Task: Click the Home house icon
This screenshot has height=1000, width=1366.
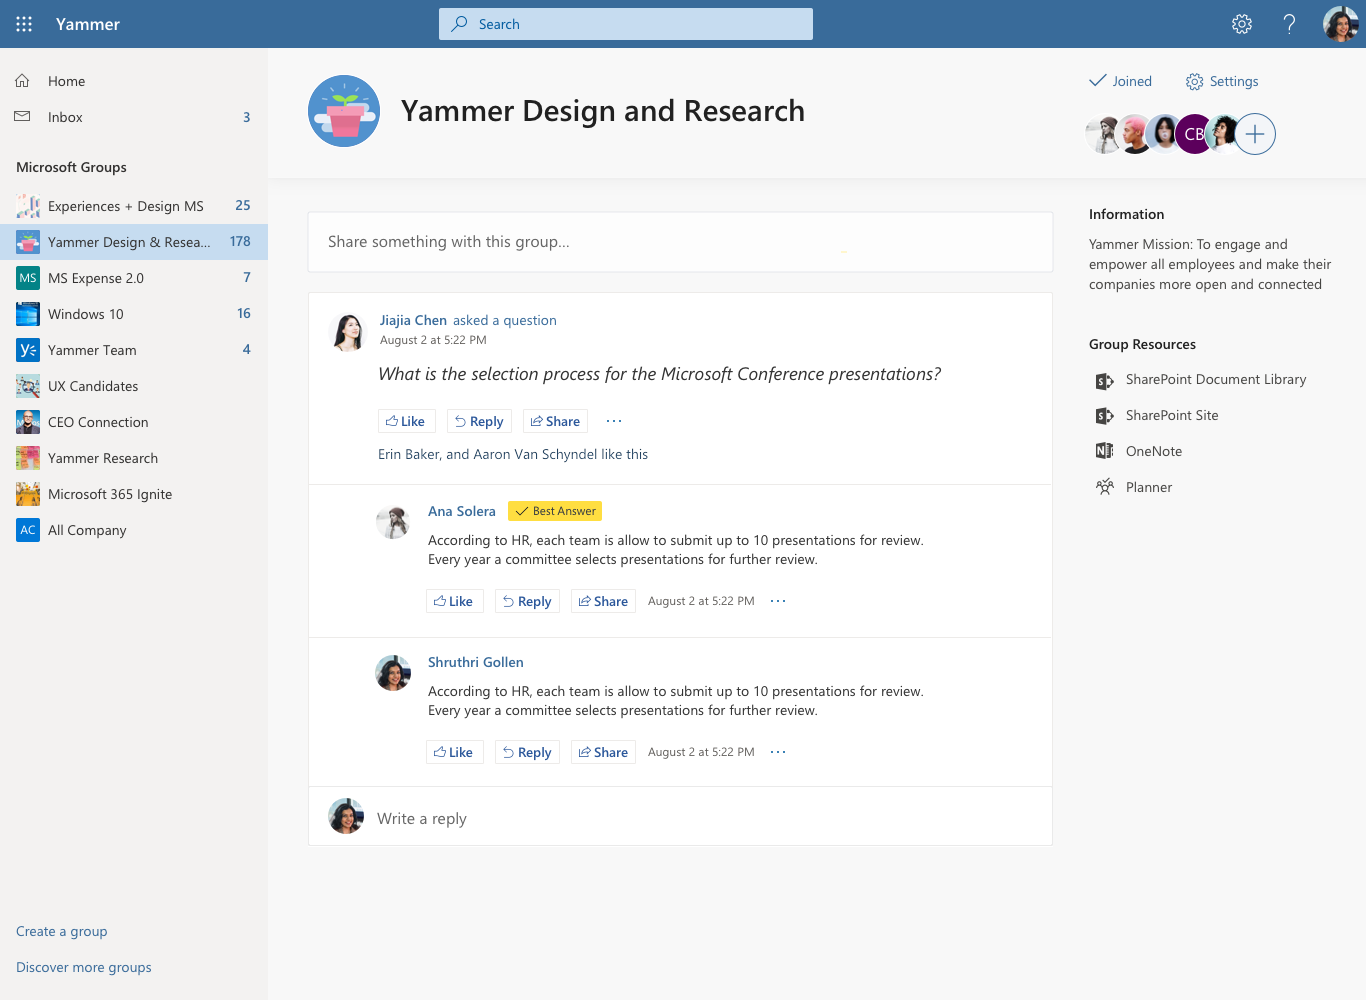Action: 22,80
